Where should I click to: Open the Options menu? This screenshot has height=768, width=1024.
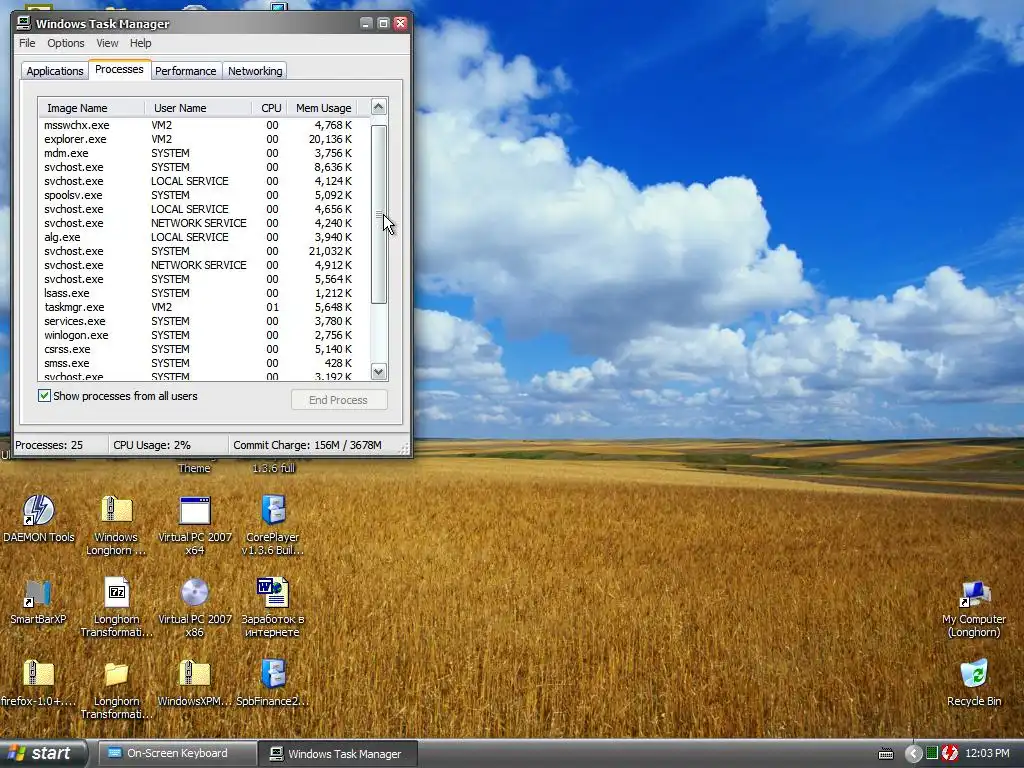[x=65, y=43]
